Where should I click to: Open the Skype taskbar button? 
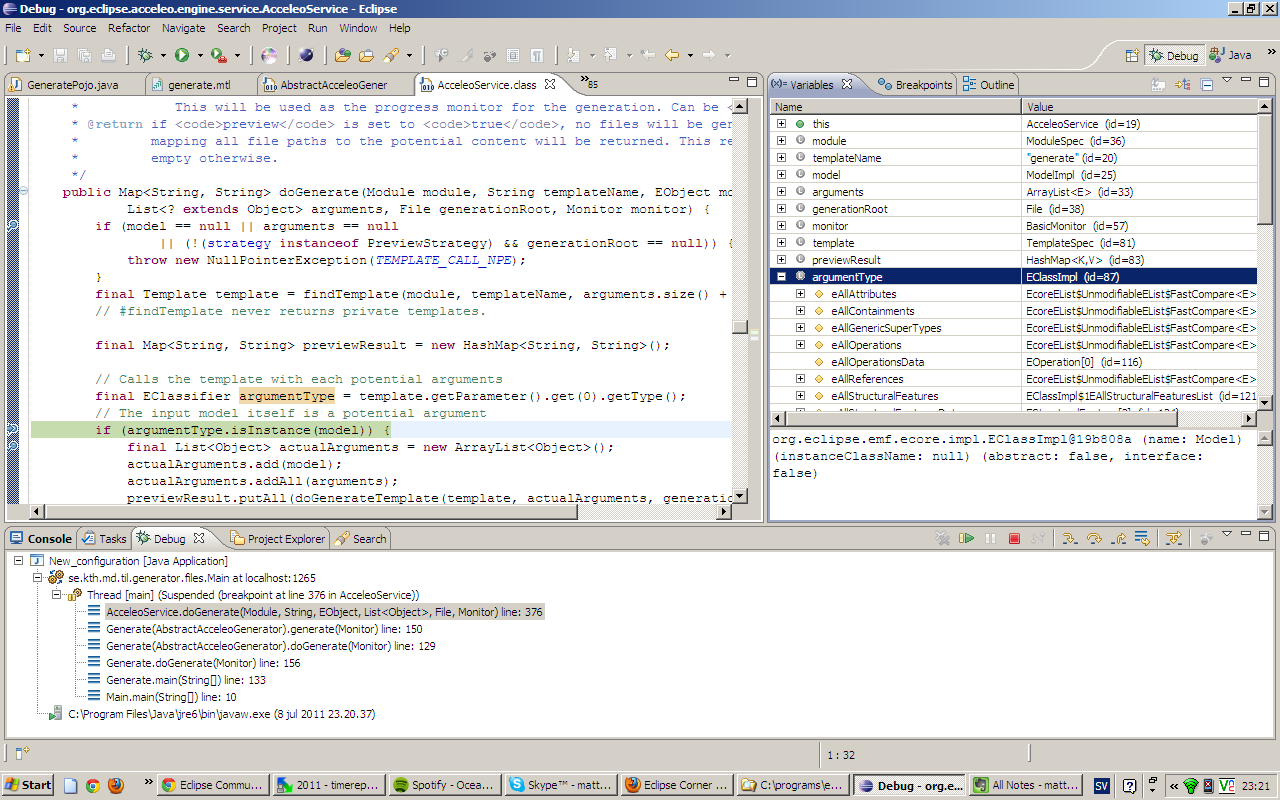click(559, 785)
